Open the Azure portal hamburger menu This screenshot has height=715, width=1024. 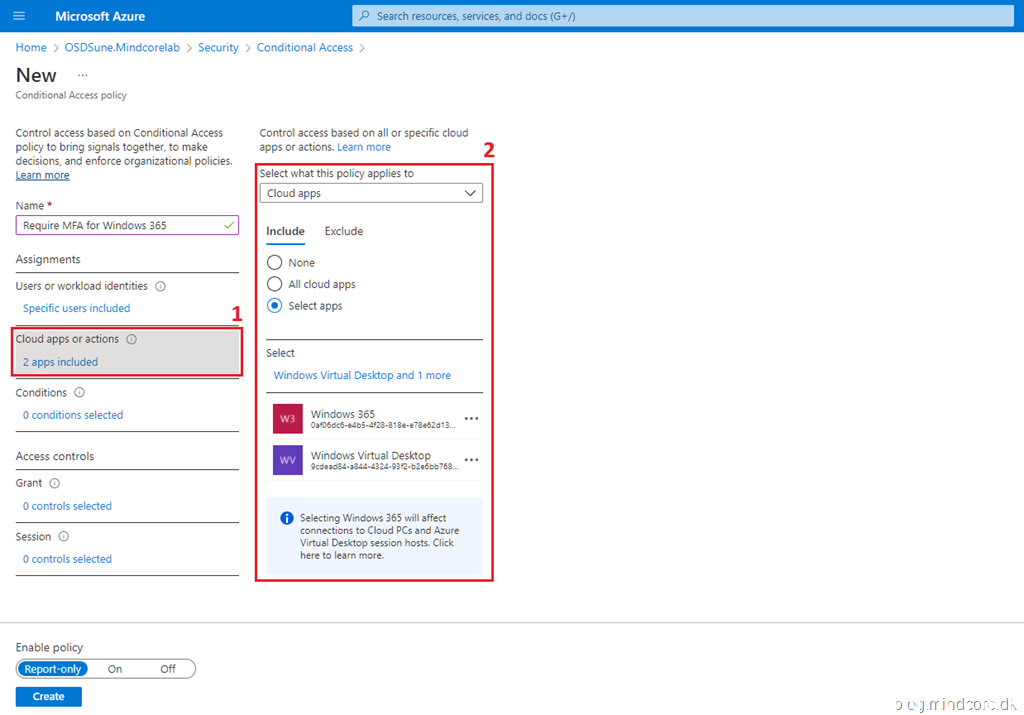click(19, 16)
